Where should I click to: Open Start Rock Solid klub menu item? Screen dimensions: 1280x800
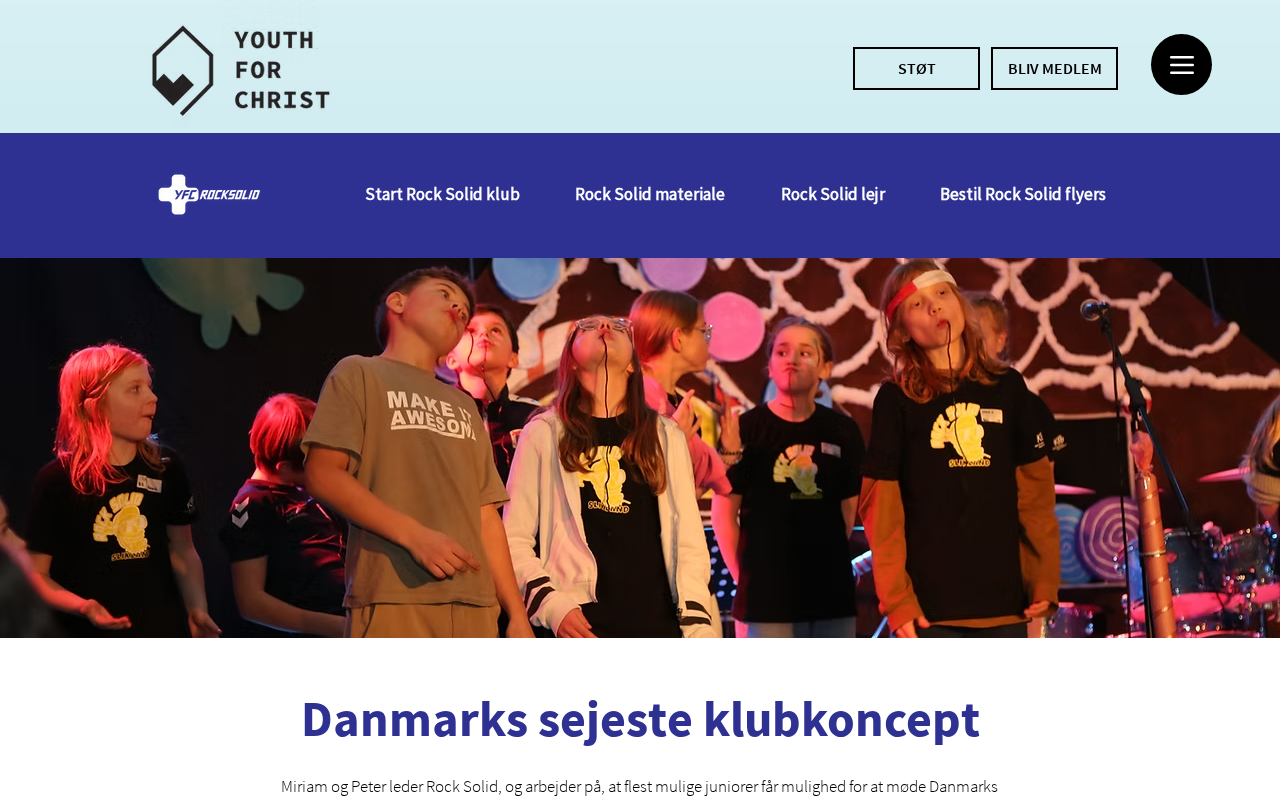click(x=442, y=194)
